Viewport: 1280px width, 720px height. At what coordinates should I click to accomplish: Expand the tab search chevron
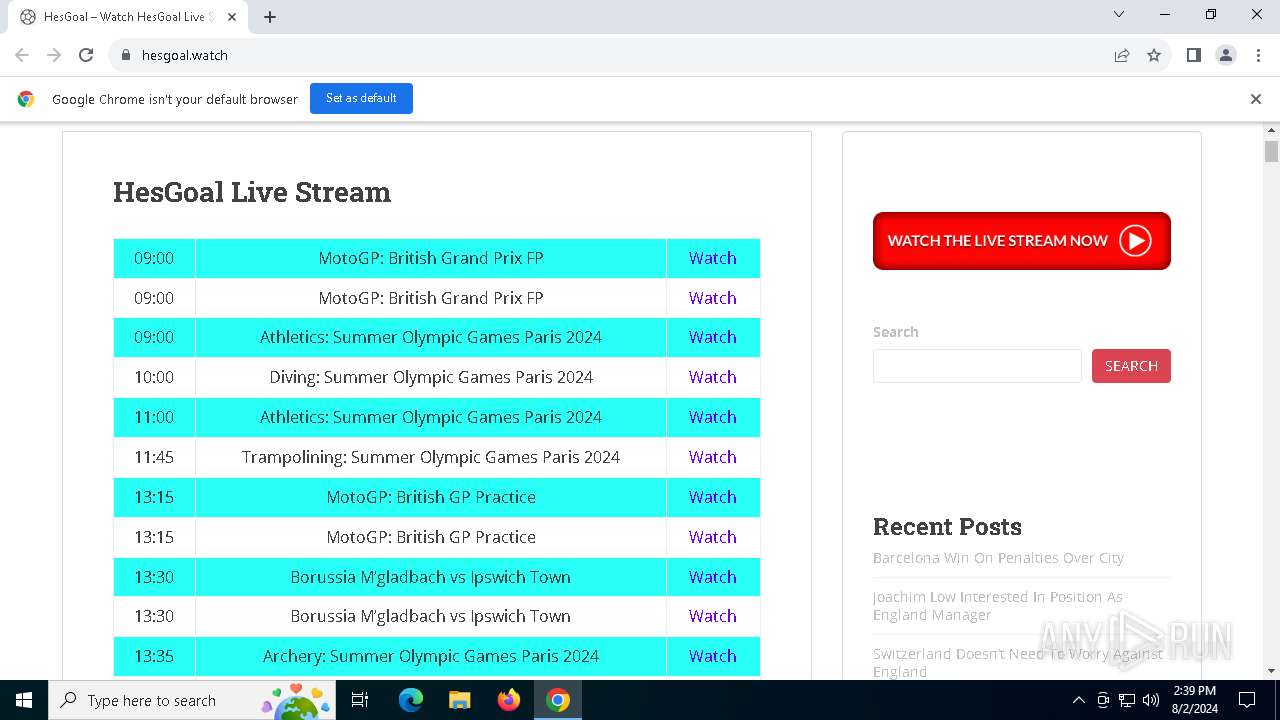[1119, 14]
